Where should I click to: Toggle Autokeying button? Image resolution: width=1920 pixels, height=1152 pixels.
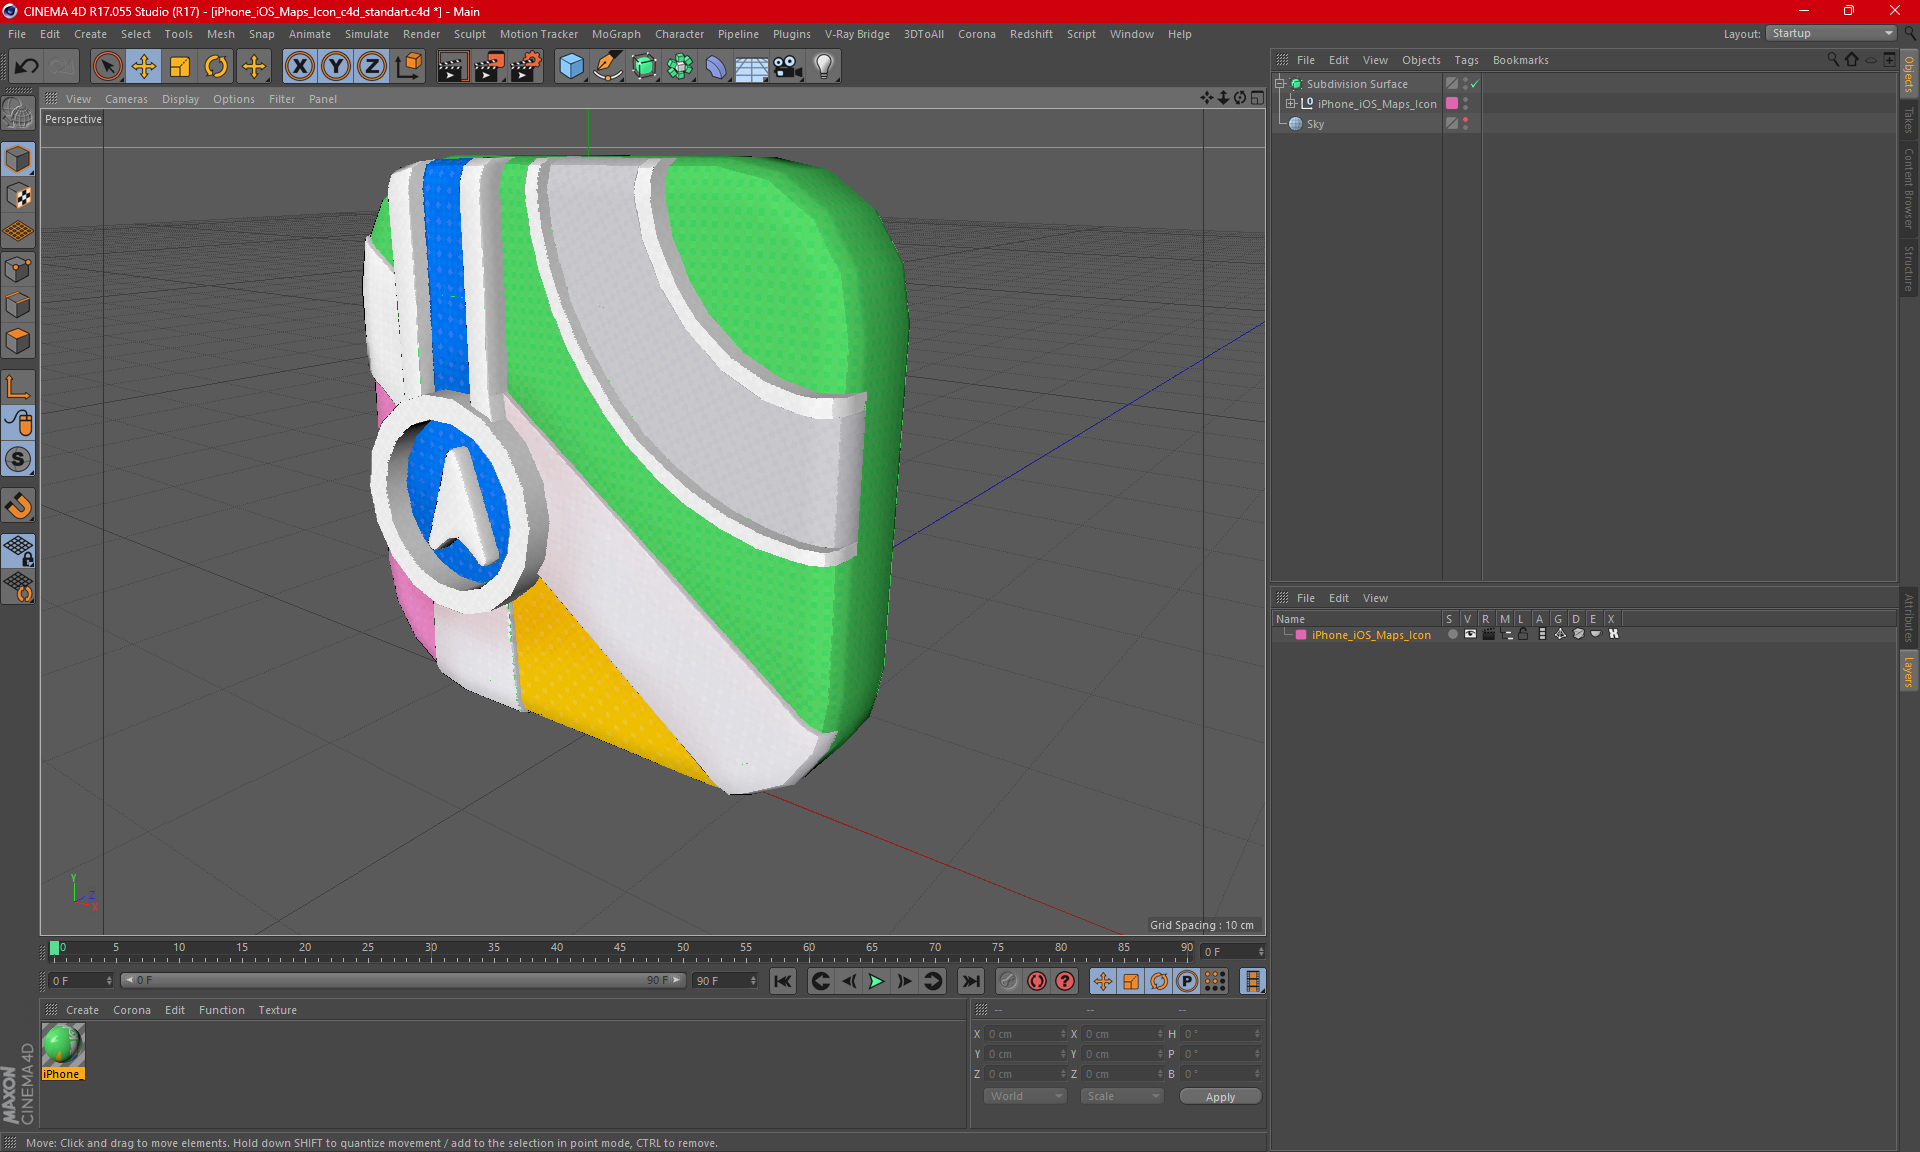point(1037,981)
